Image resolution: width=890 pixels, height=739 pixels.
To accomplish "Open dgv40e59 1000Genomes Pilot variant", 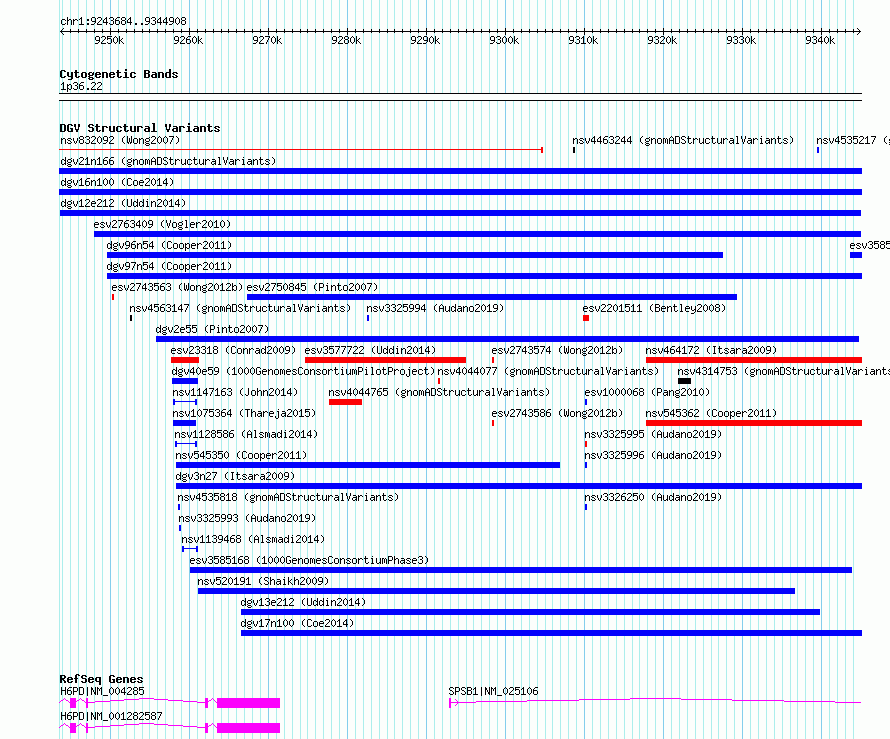I will 303,371.
